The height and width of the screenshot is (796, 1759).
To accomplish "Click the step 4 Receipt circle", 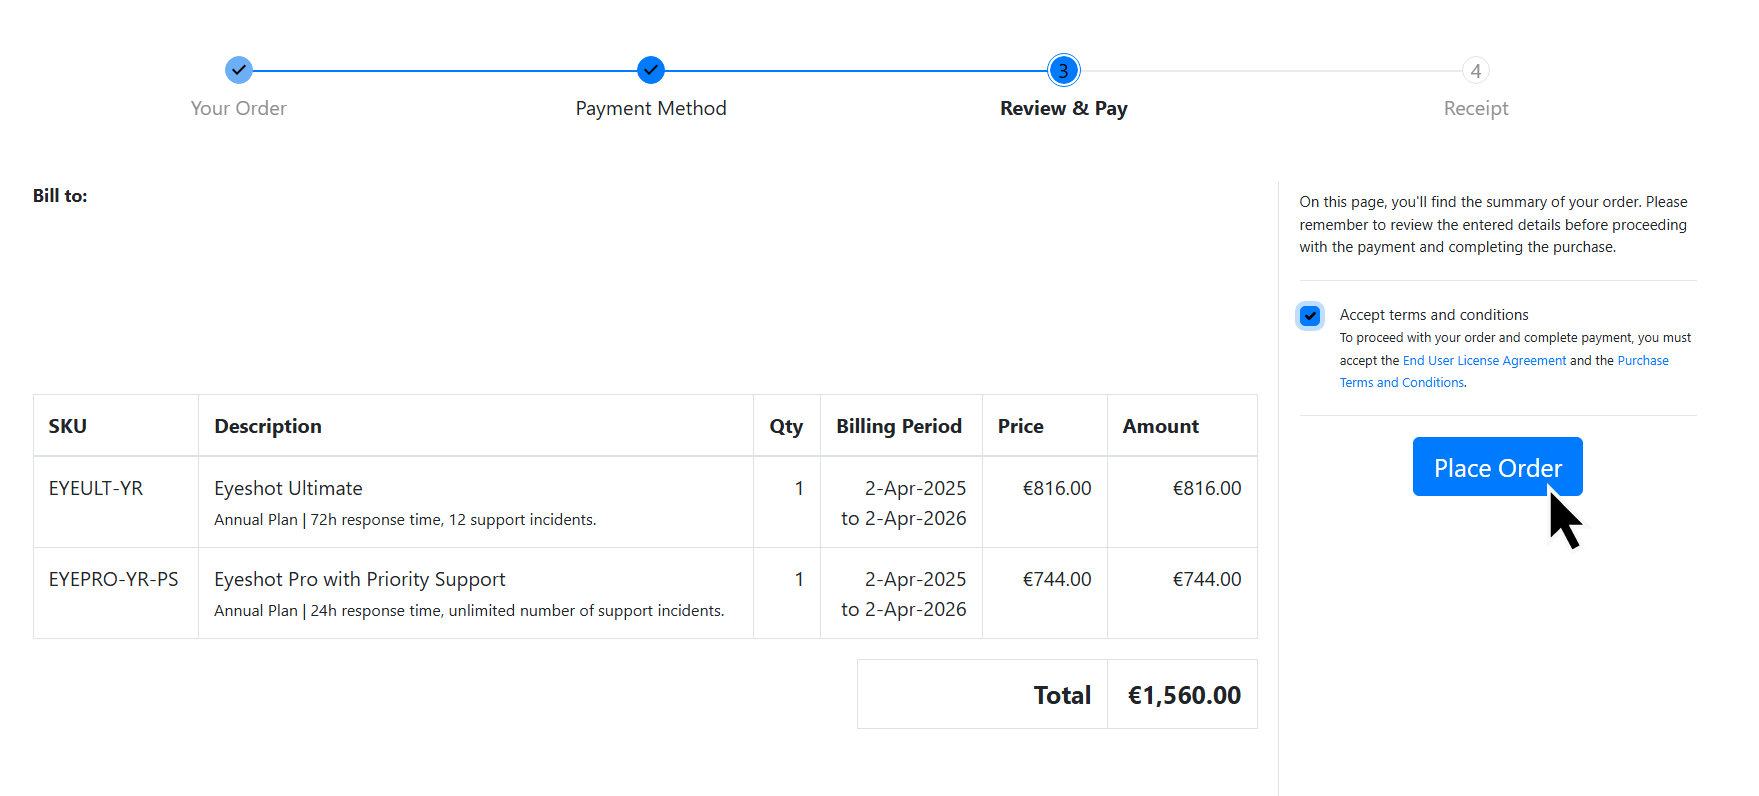I will point(1475,70).
